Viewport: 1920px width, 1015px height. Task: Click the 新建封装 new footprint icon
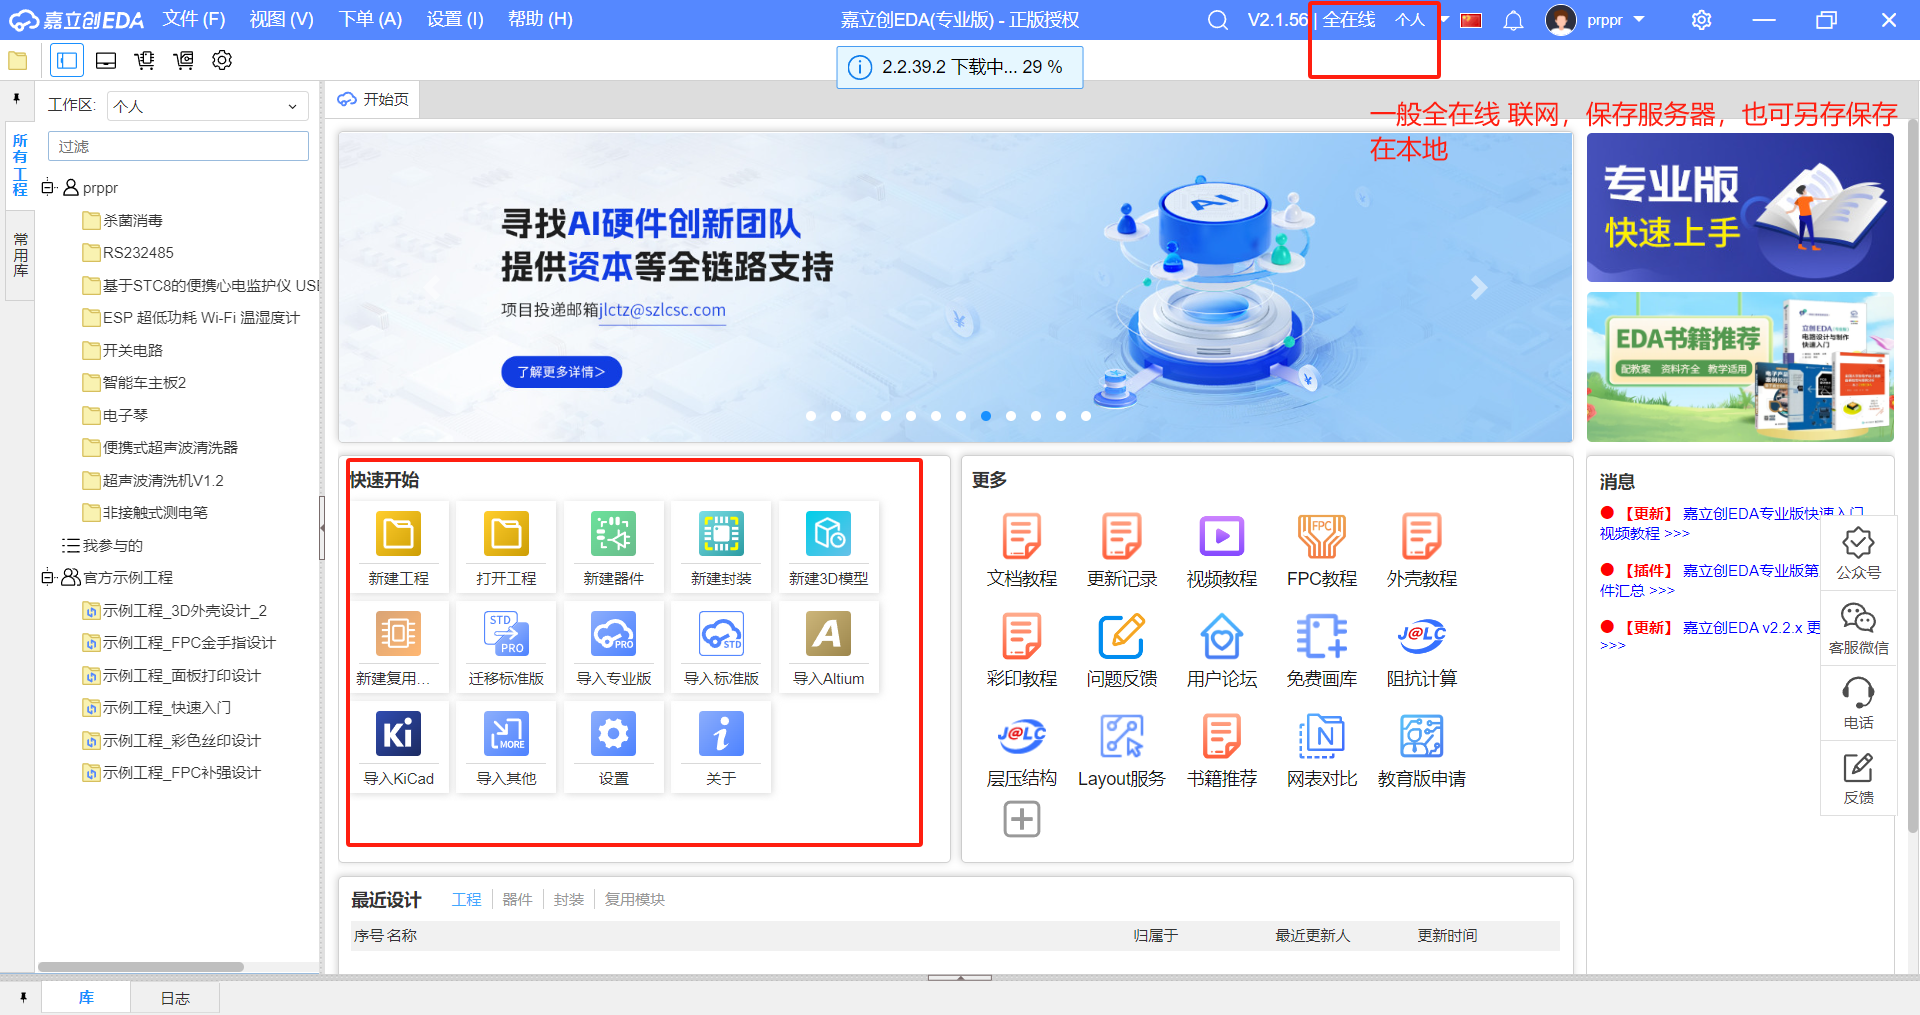pos(721,534)
